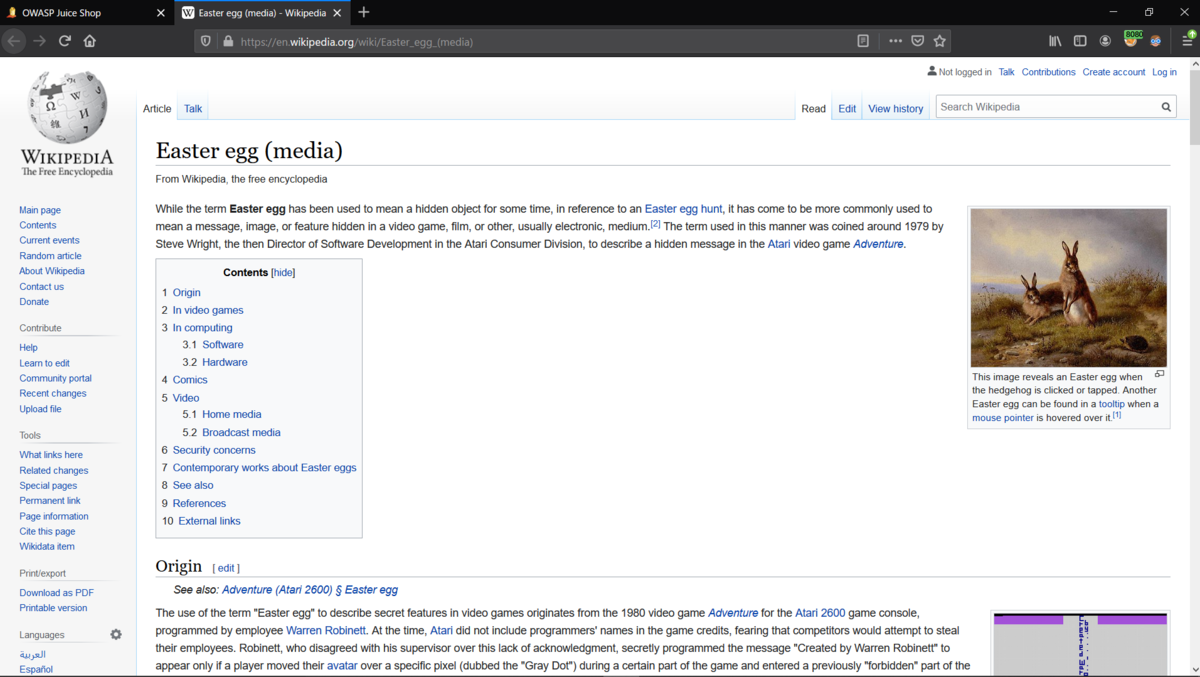The width and height of the screenshot is (1200, 677).
Task: Hide the Contents table
Action: click(x=283, y=272)
